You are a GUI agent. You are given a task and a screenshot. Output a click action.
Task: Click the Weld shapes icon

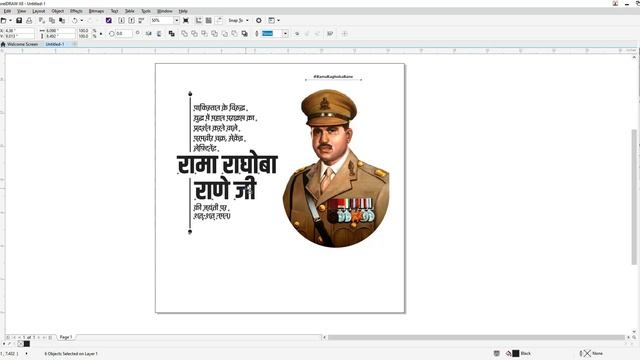click(x=184, y=33)
